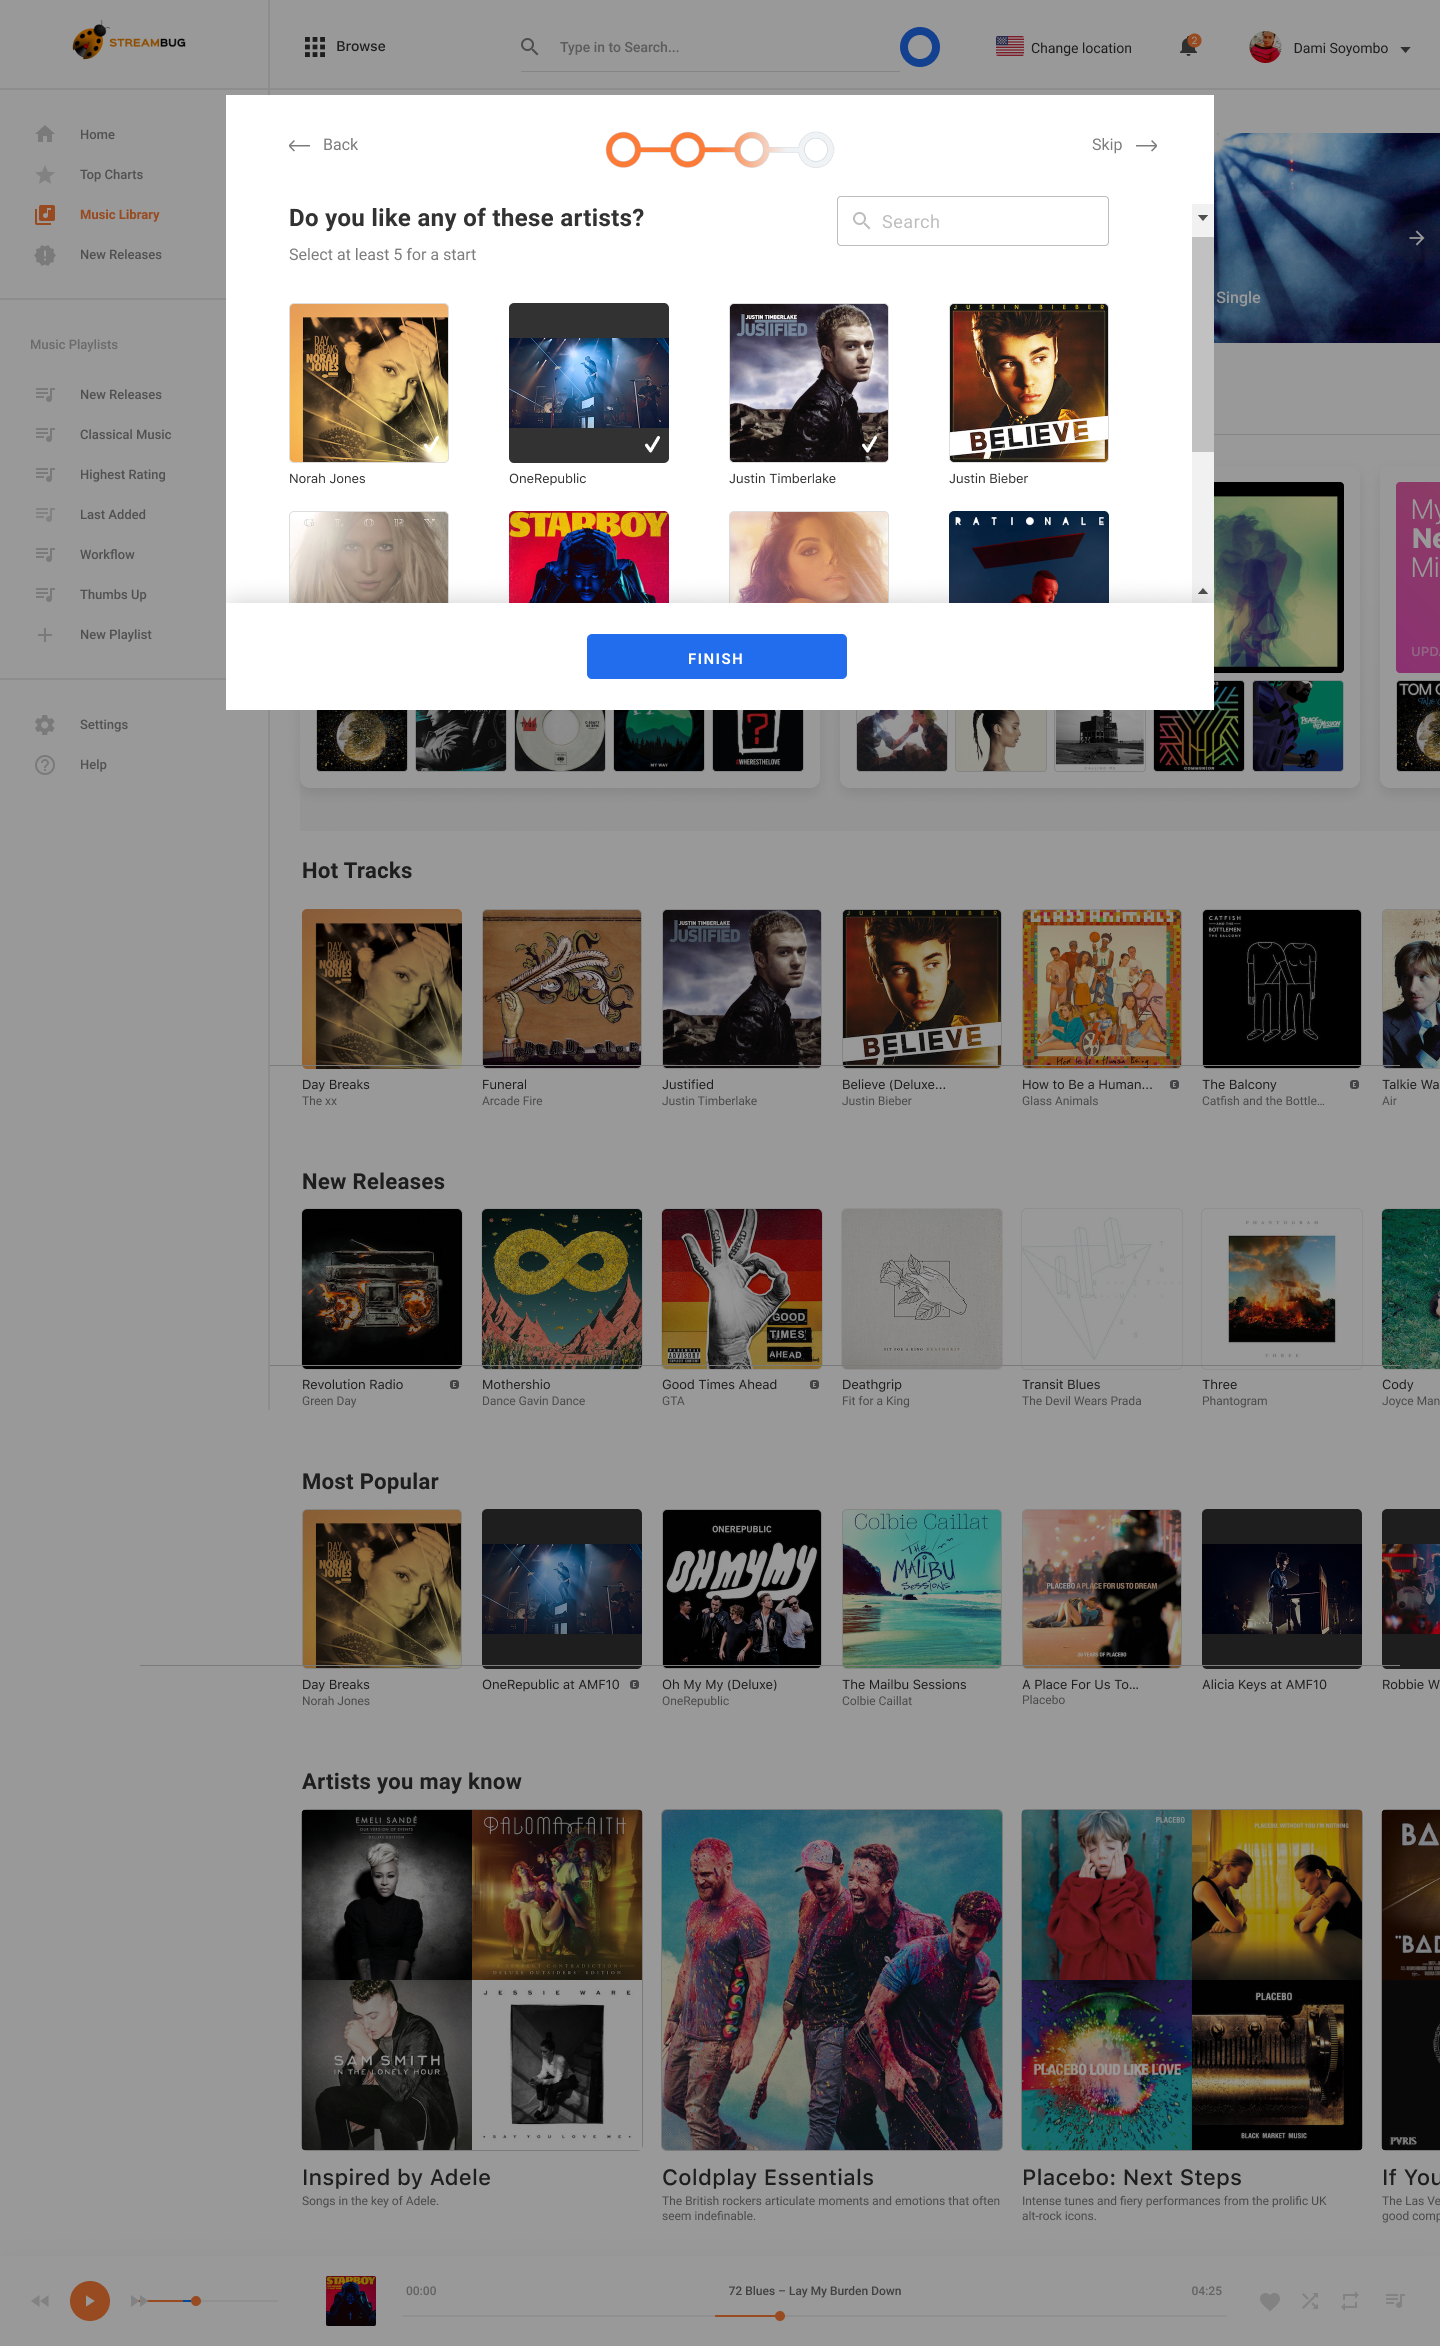Open the Browse grid icon
Image resolution: width=1440 pixels, height=2346 pixels.
[x=315, y=47]
